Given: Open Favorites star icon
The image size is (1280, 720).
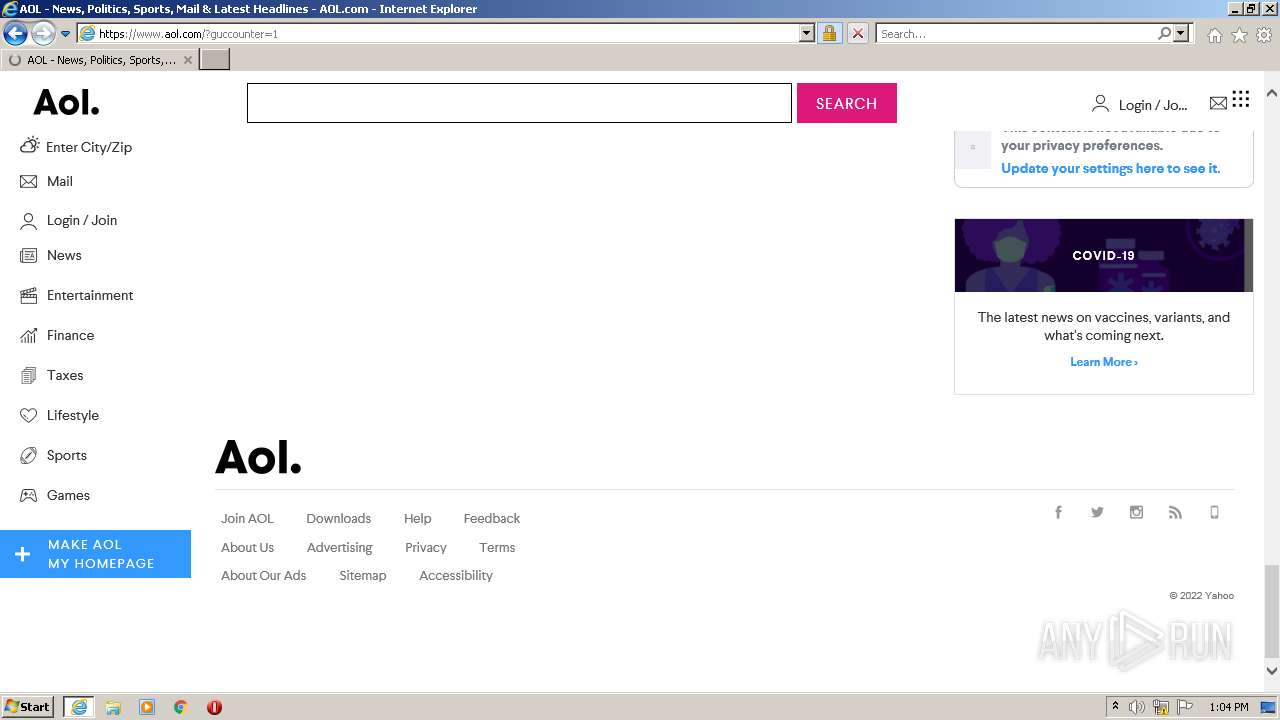Looking at the screenshot, I should pos(1239,35).
